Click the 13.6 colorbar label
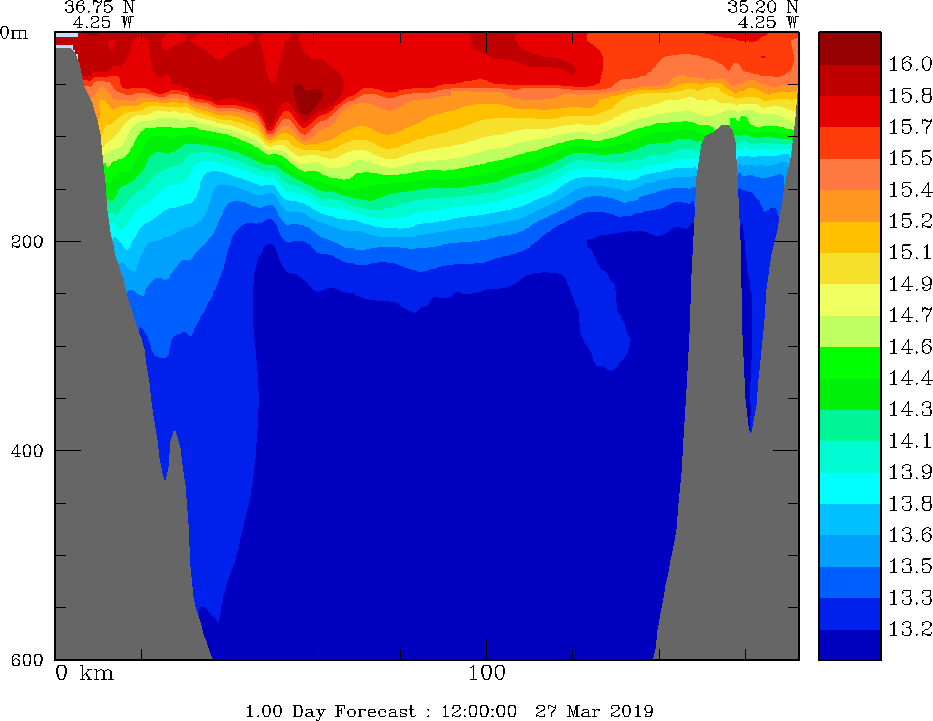The width and height of the screenshot is (933, 721). pos(910,535)
